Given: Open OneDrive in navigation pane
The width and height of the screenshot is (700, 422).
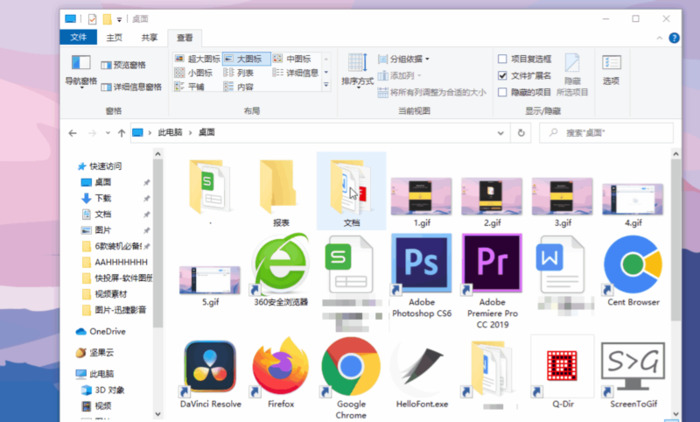Looking at the screenshot, I should (101, 331).
